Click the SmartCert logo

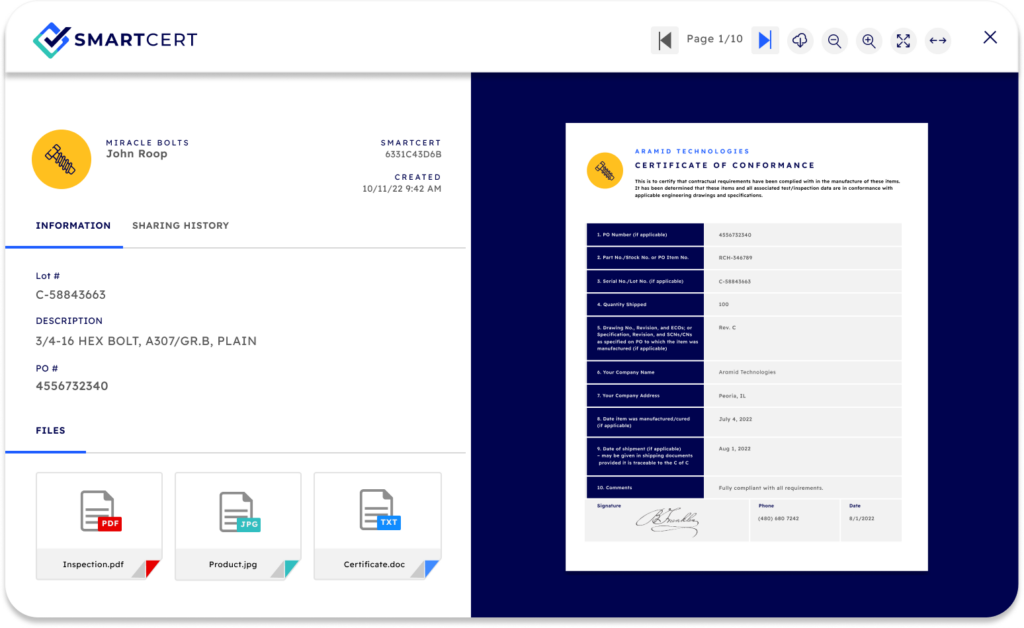click(x=115, y=40)
